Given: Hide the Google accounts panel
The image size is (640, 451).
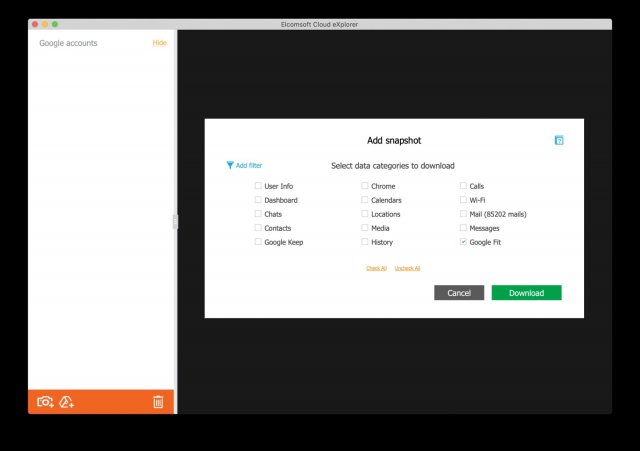Looking at the screenshot, I should coord(159,43).
